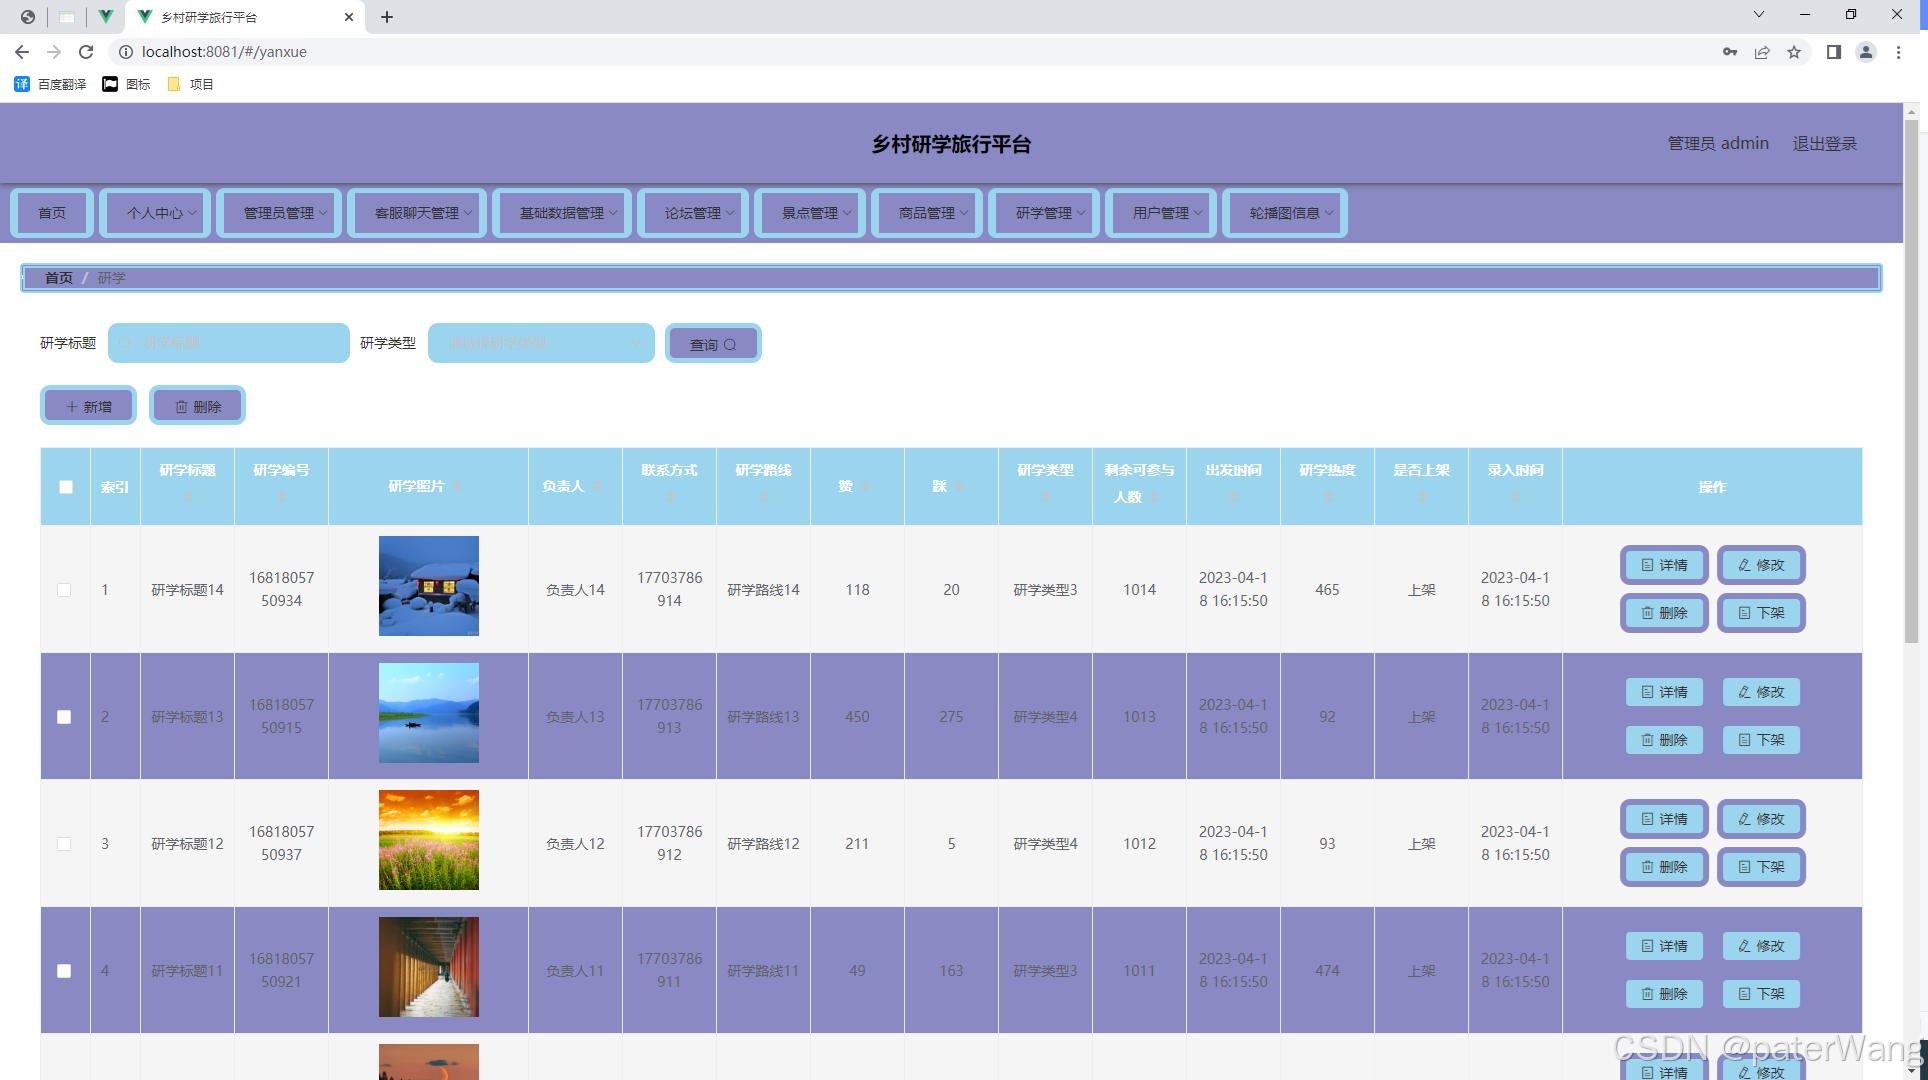Tick the select-all checkbox in table header
This screenshot has height=1080, width=1928.
[x=66, y=487]
